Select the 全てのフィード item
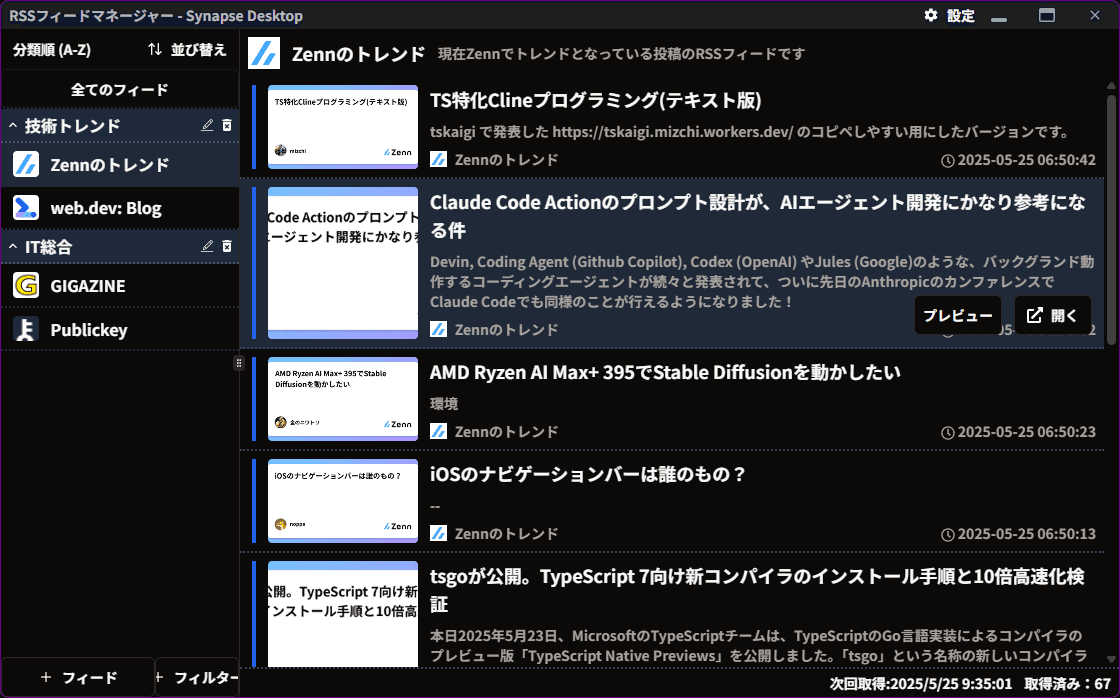Screen dimensions: 1120x698 [119, 90]
